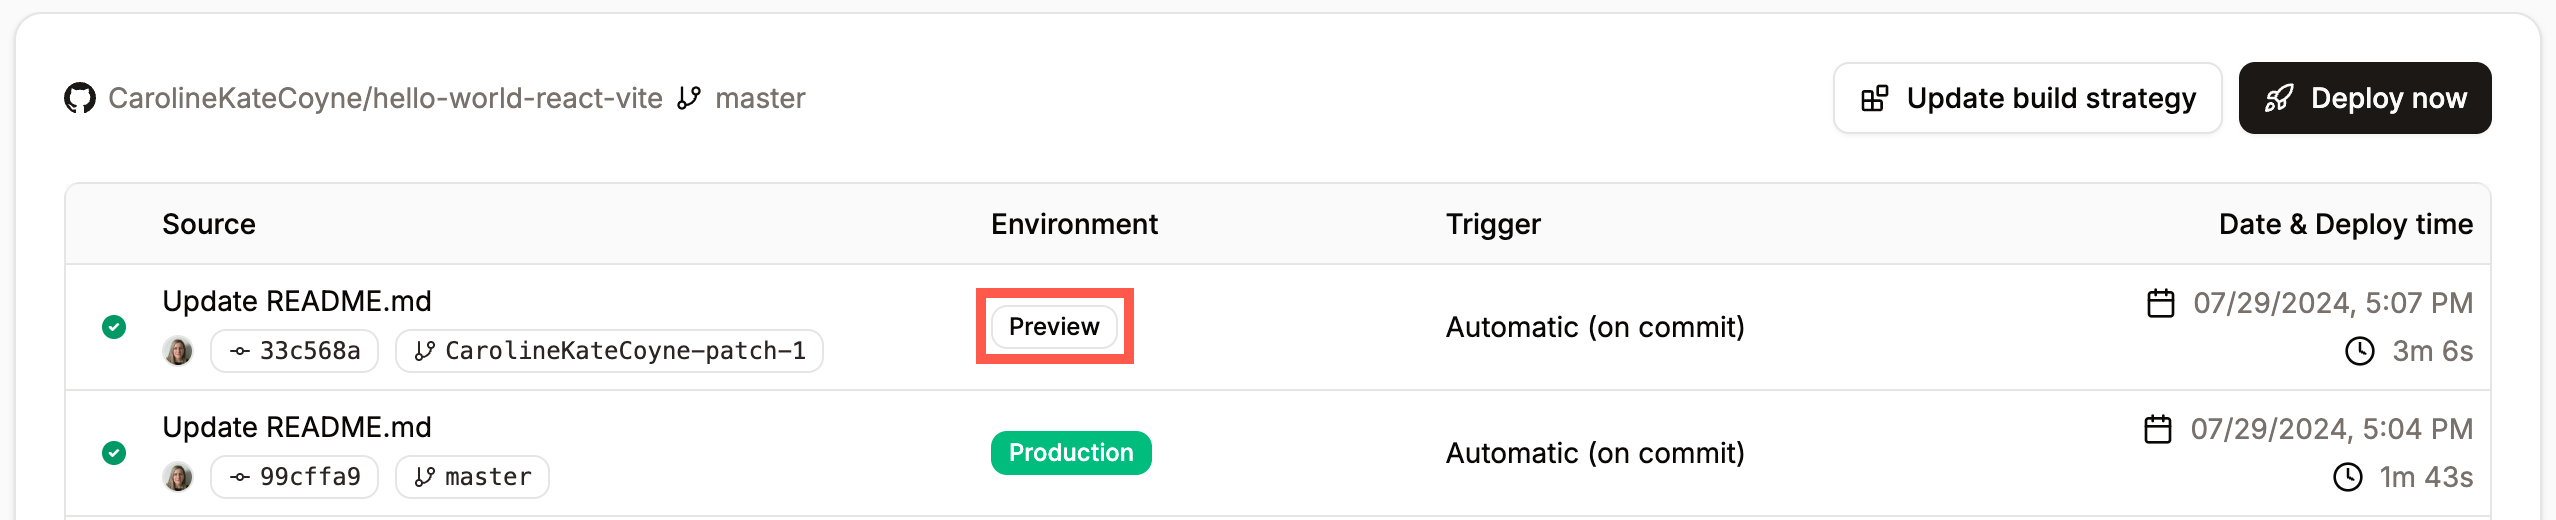Click commit hash badge 99cffa9
Screen dimensions: 2556x520
[295, 477]
